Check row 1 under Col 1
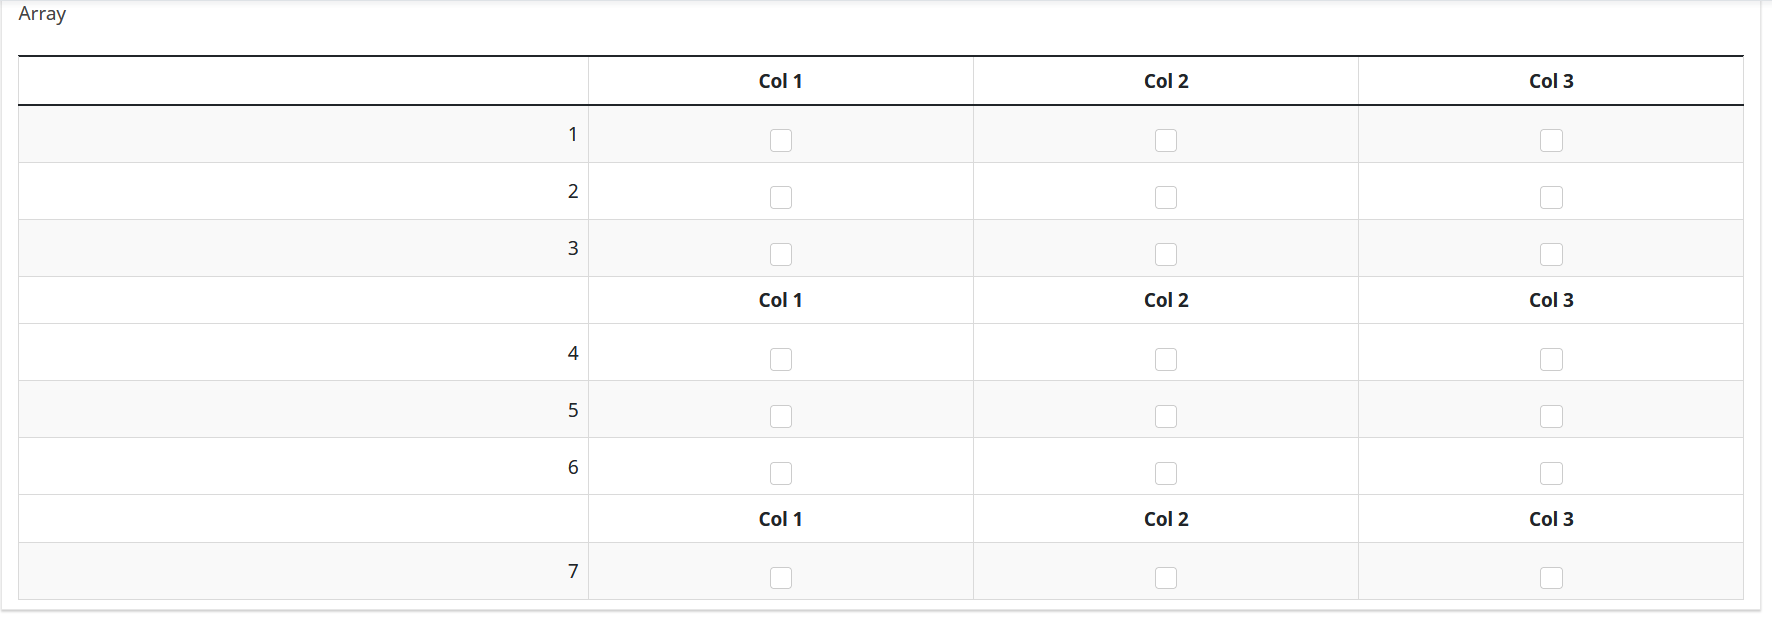This screenshot has height=621, width=1772. pos(781,140)
